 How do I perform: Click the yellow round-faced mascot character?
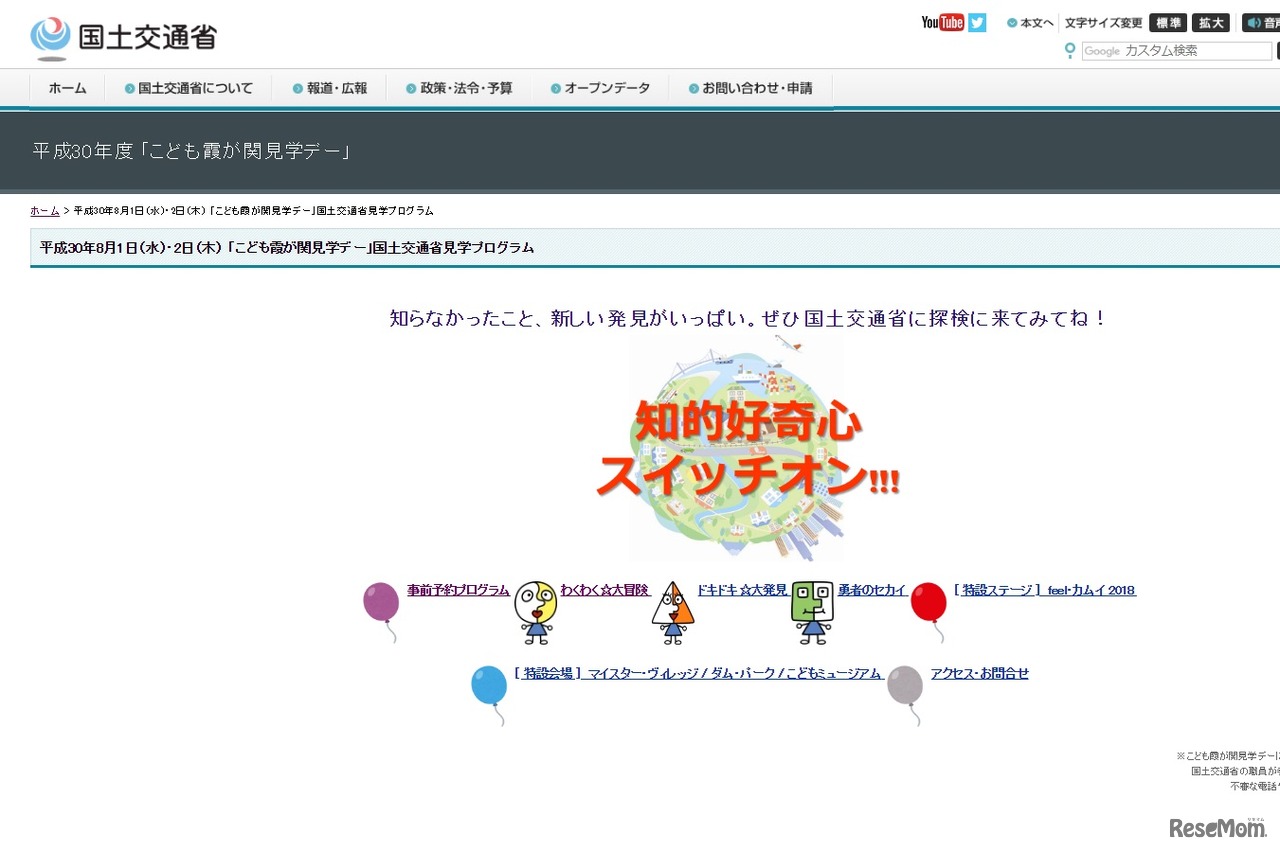click(536, 610)
